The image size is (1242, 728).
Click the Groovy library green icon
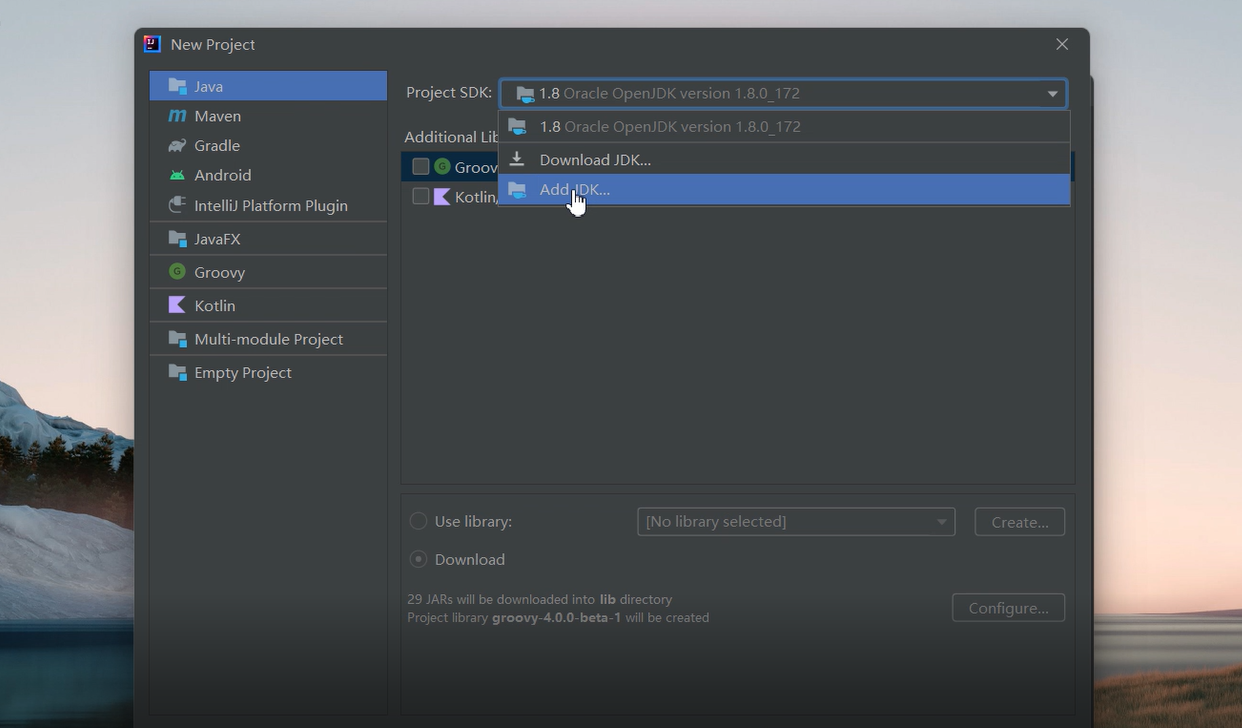(x=442, y=166)
